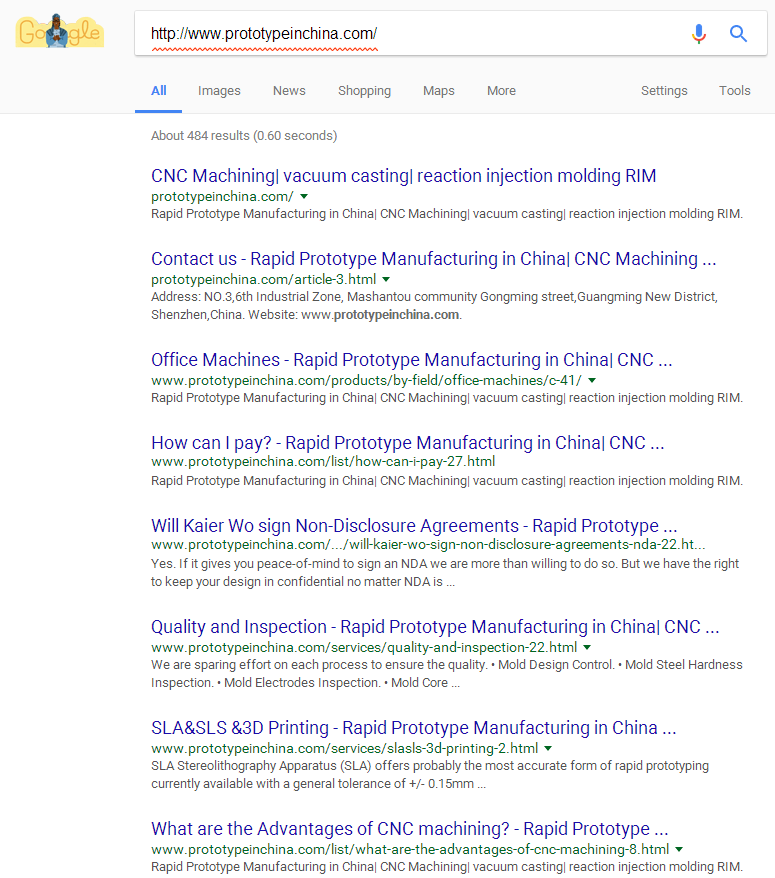Screen dimensions: 775x878
Task: Expand arrow beside advantages-of-cnc-machining-8.html URL
Action: 679,849
